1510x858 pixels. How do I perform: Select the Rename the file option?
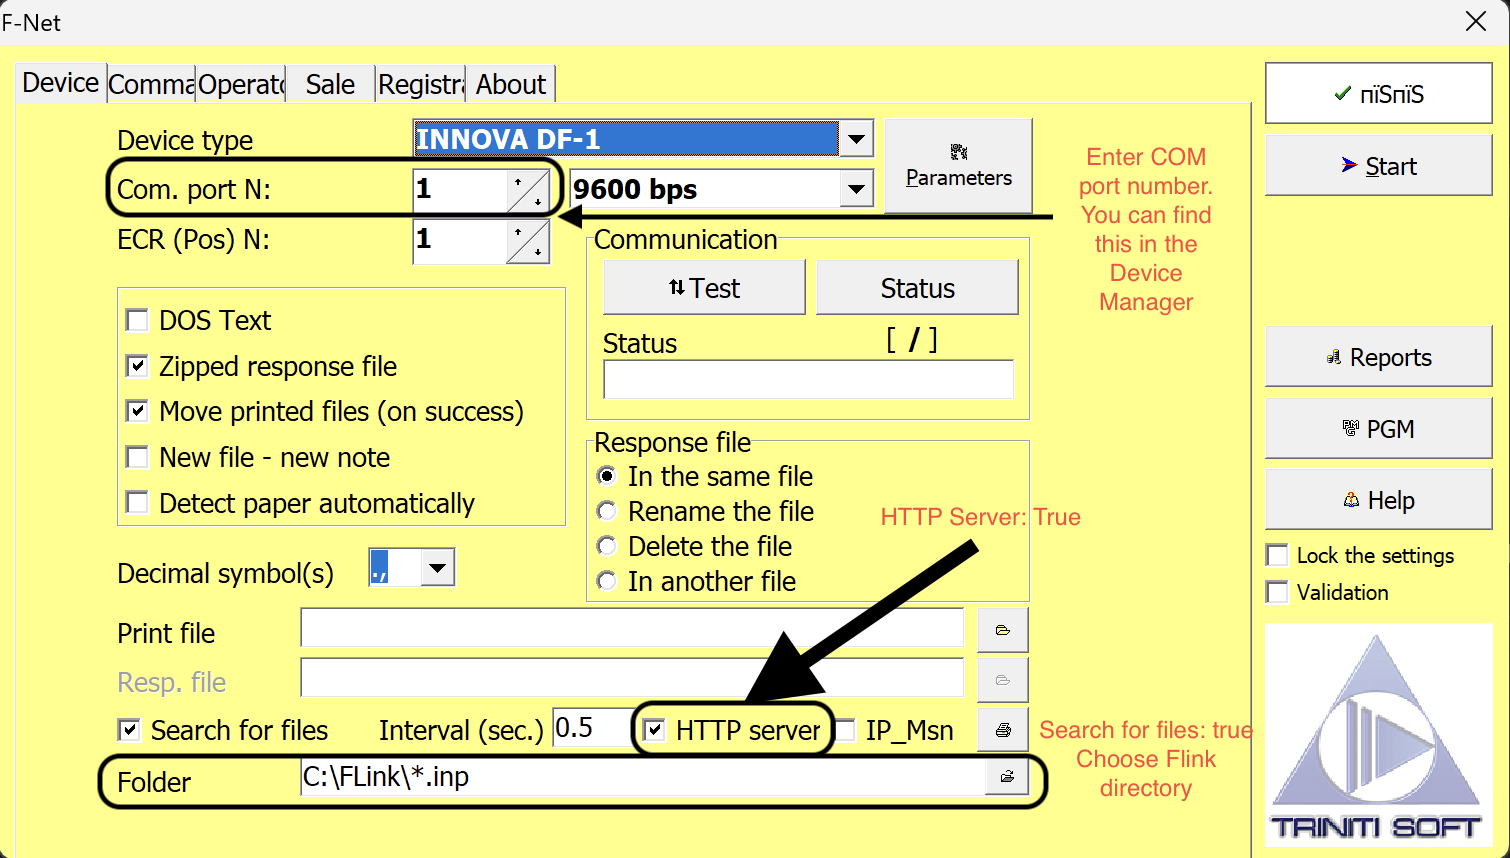(x=607, y=511)
